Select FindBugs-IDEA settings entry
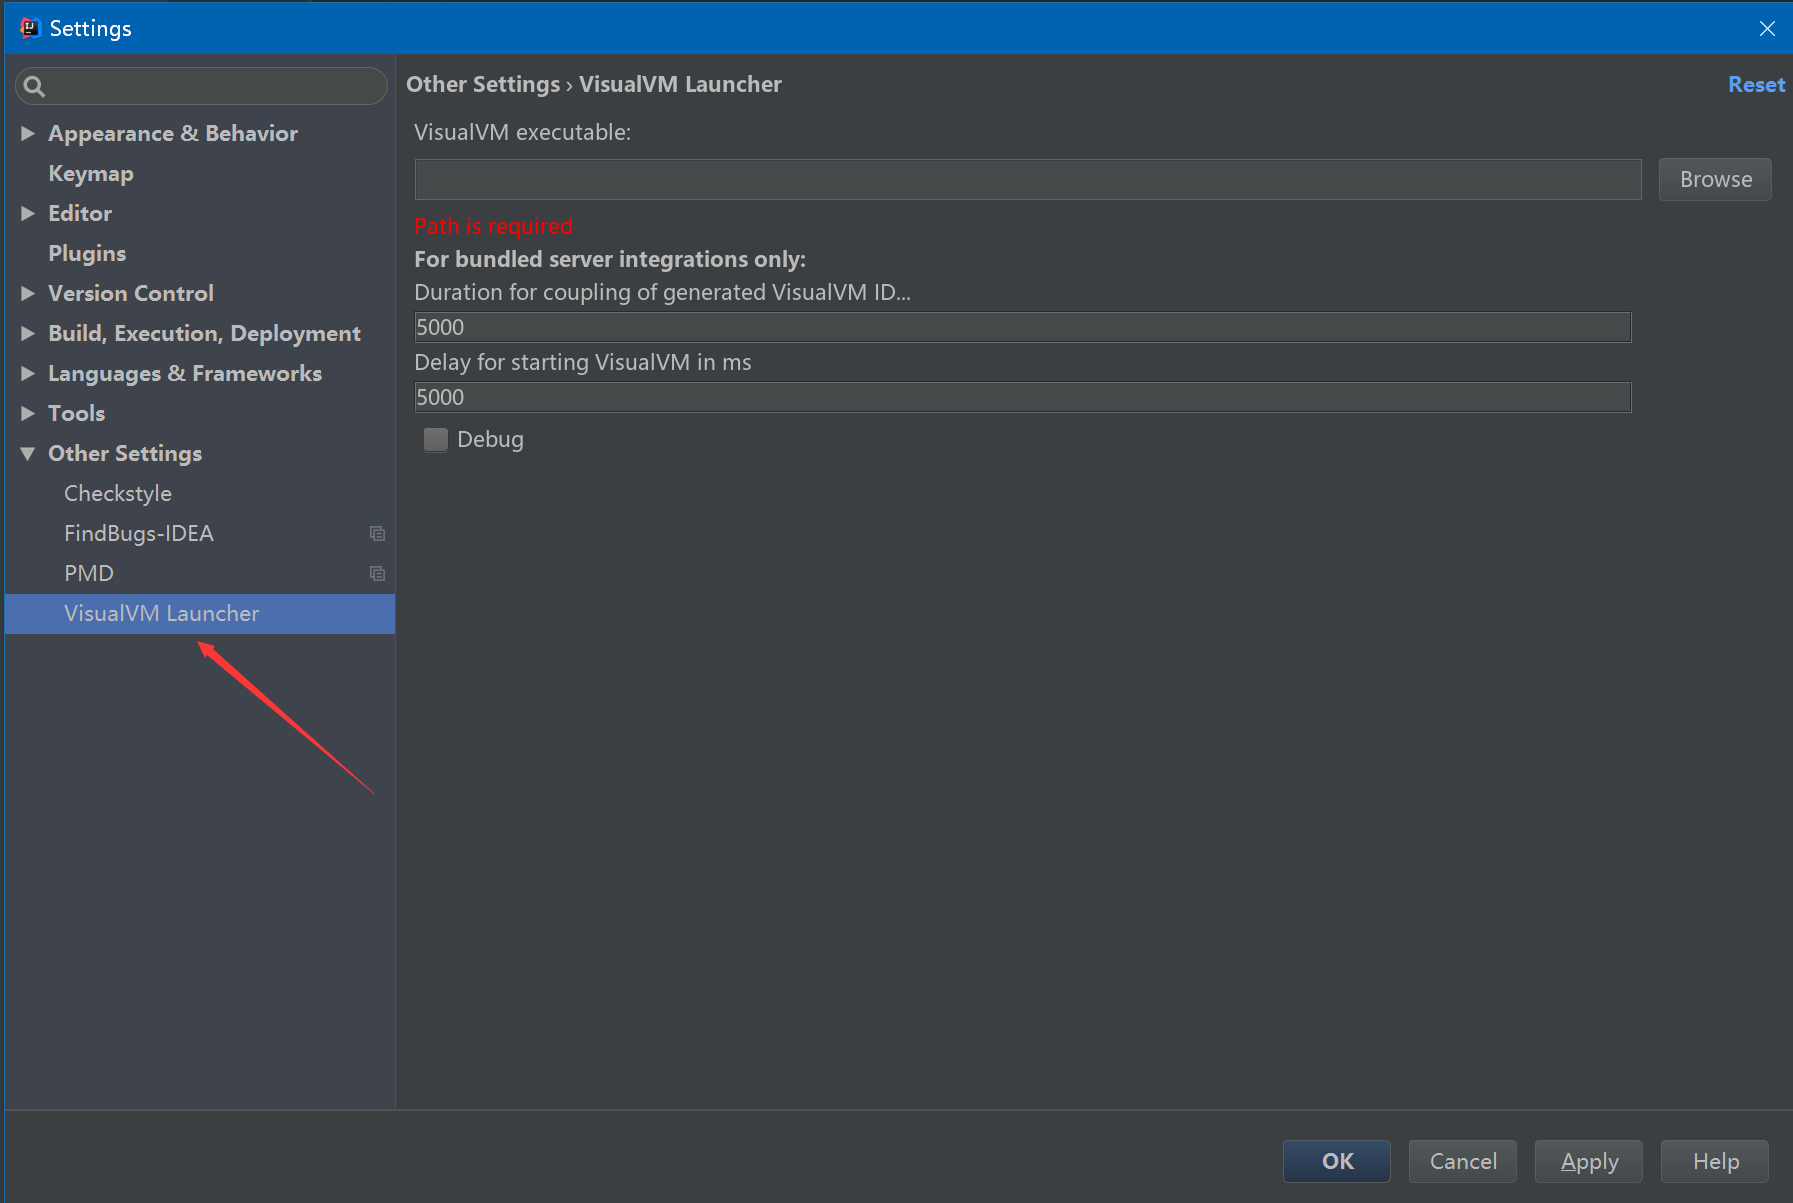 [x=139, y=533]
